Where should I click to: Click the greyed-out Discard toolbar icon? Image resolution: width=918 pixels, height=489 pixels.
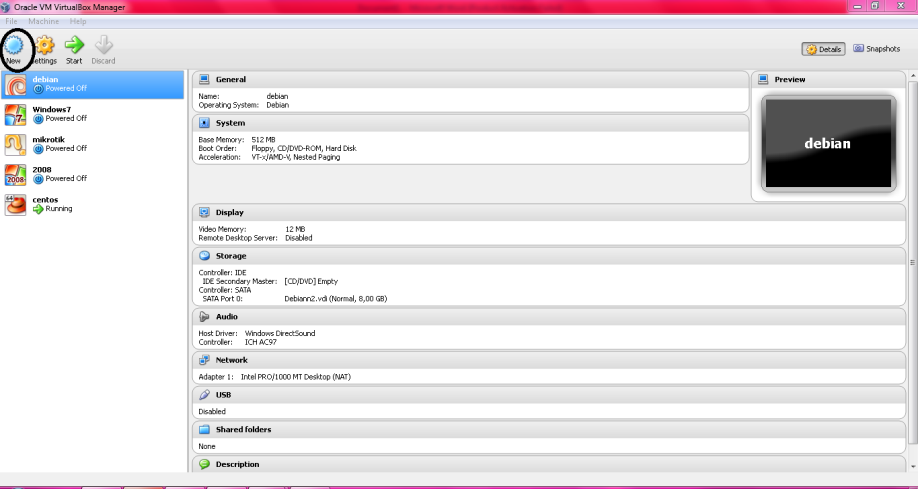[x=104, y=45]
